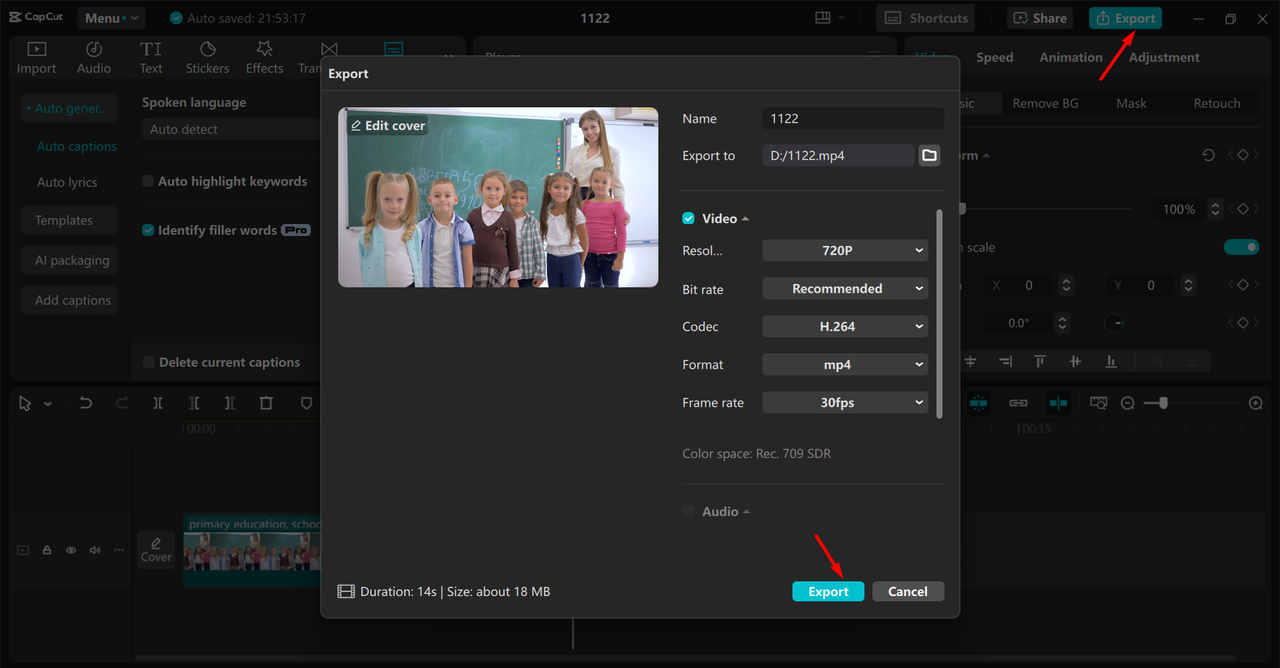Open the Mask sub-tab
Image resolution: width=1280 pixels, height=668 pixels.
(1131, 103)
